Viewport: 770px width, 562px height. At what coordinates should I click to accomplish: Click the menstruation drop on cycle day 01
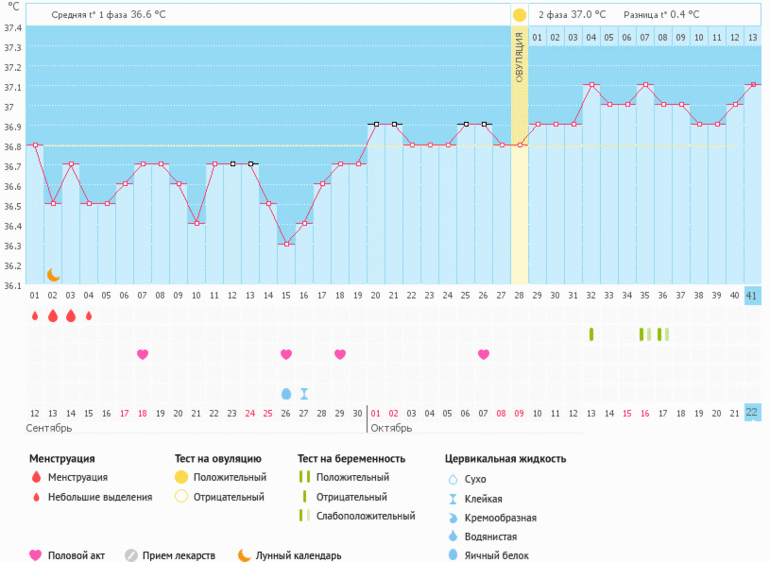click(x=35, y=316)
